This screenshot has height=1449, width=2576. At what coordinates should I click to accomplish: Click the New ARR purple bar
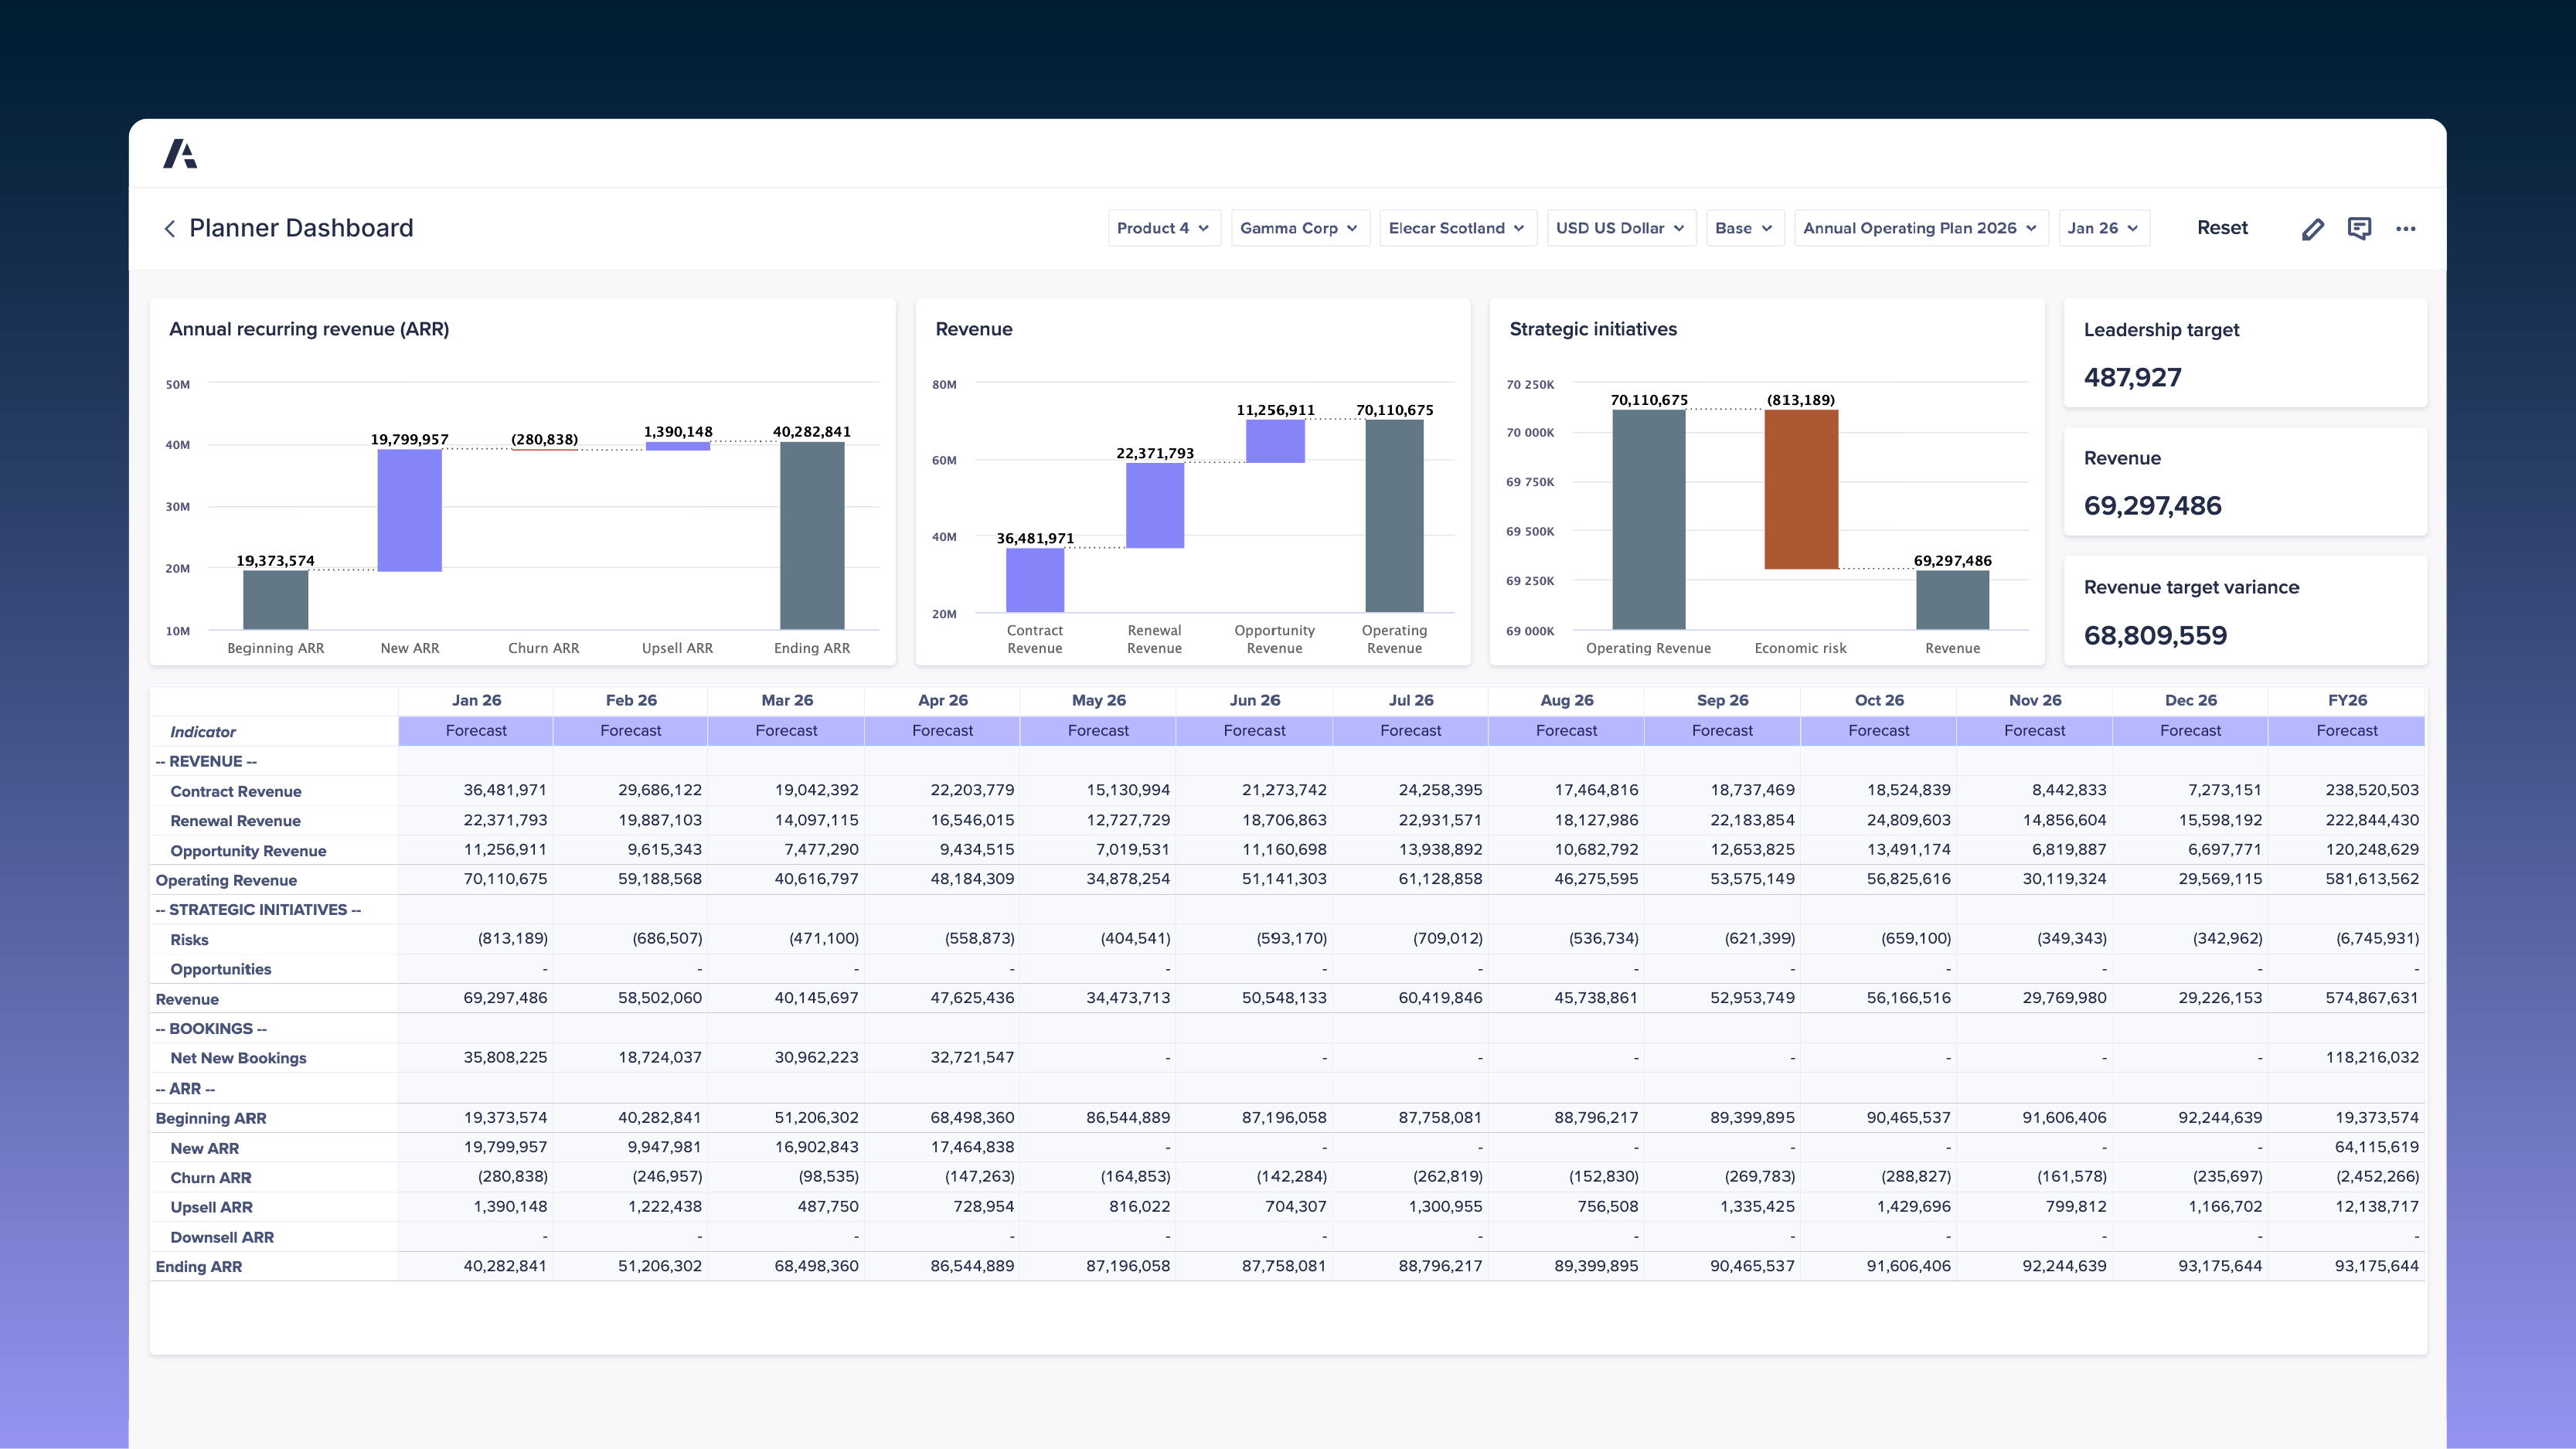[x=409, y=510]
